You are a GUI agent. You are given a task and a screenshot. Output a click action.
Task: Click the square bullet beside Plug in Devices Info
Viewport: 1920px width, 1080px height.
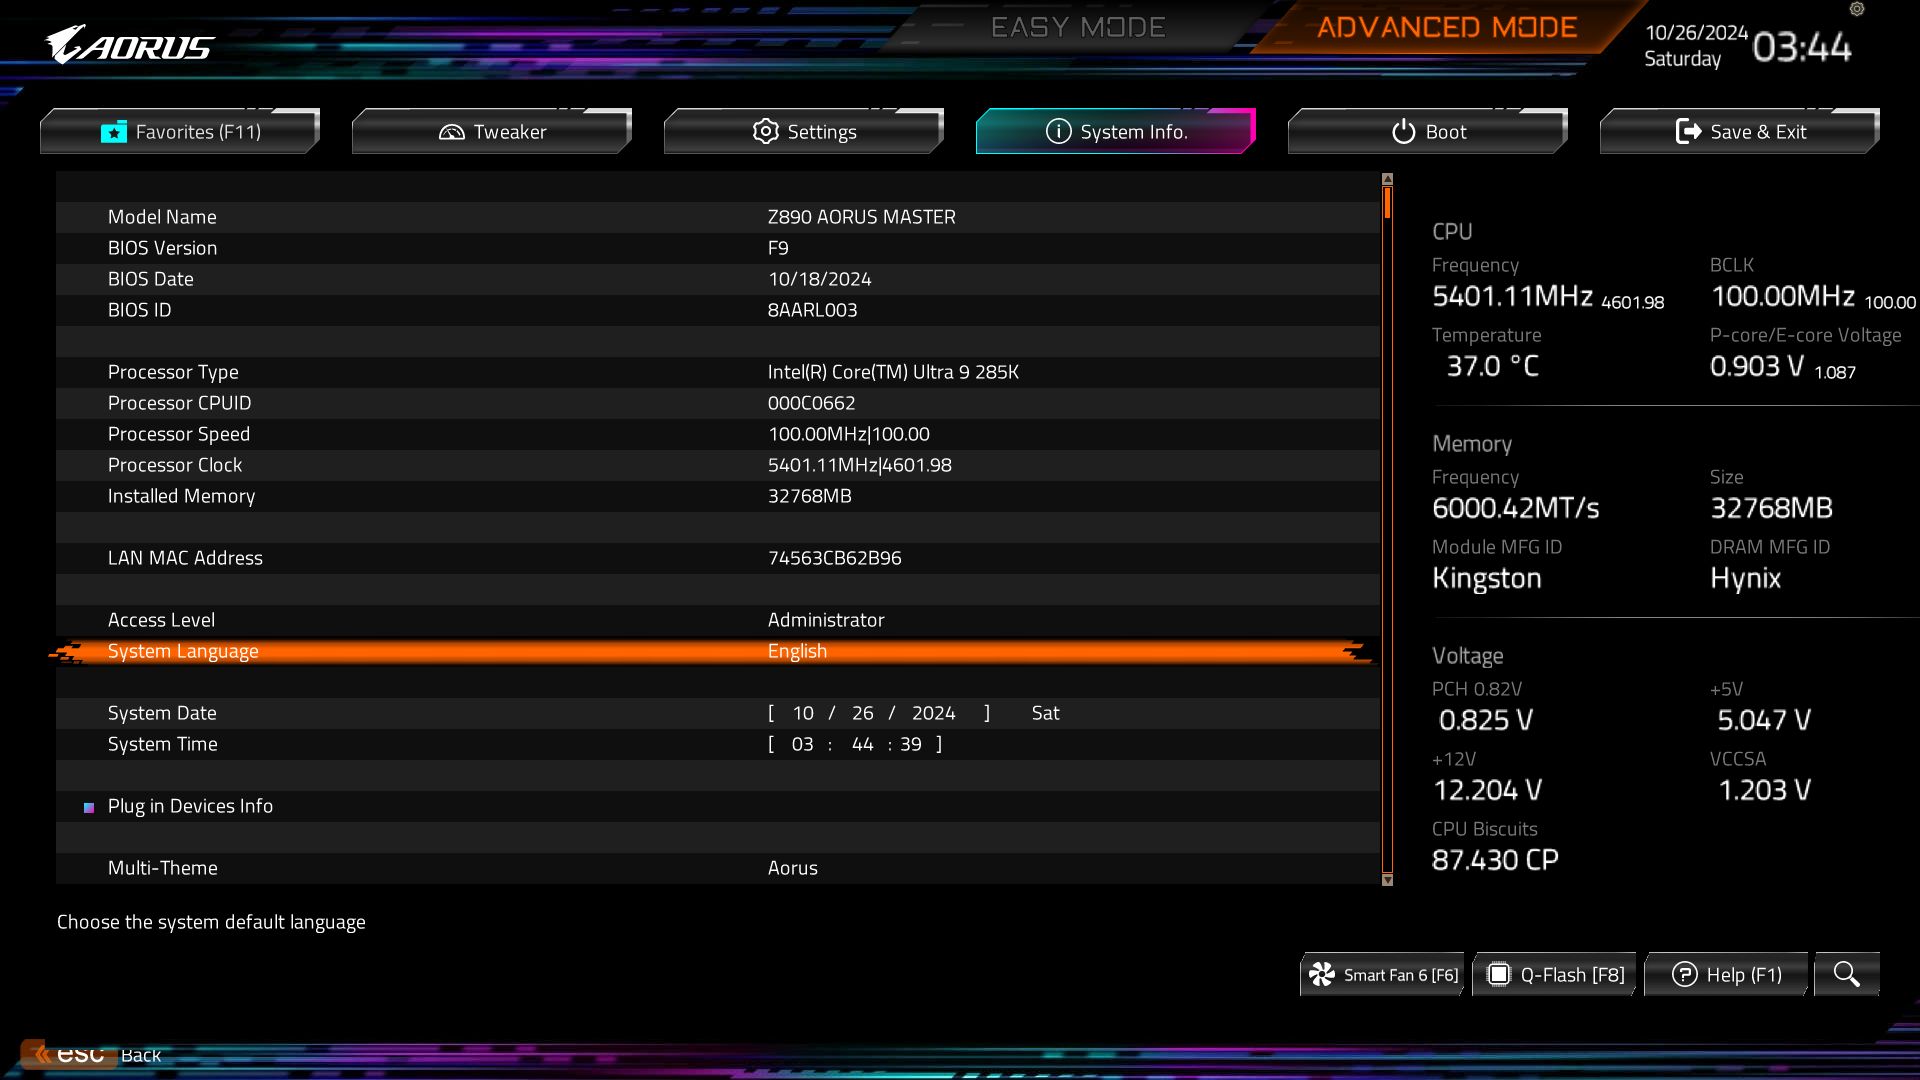pyautogui.click(x=89, y=807)
